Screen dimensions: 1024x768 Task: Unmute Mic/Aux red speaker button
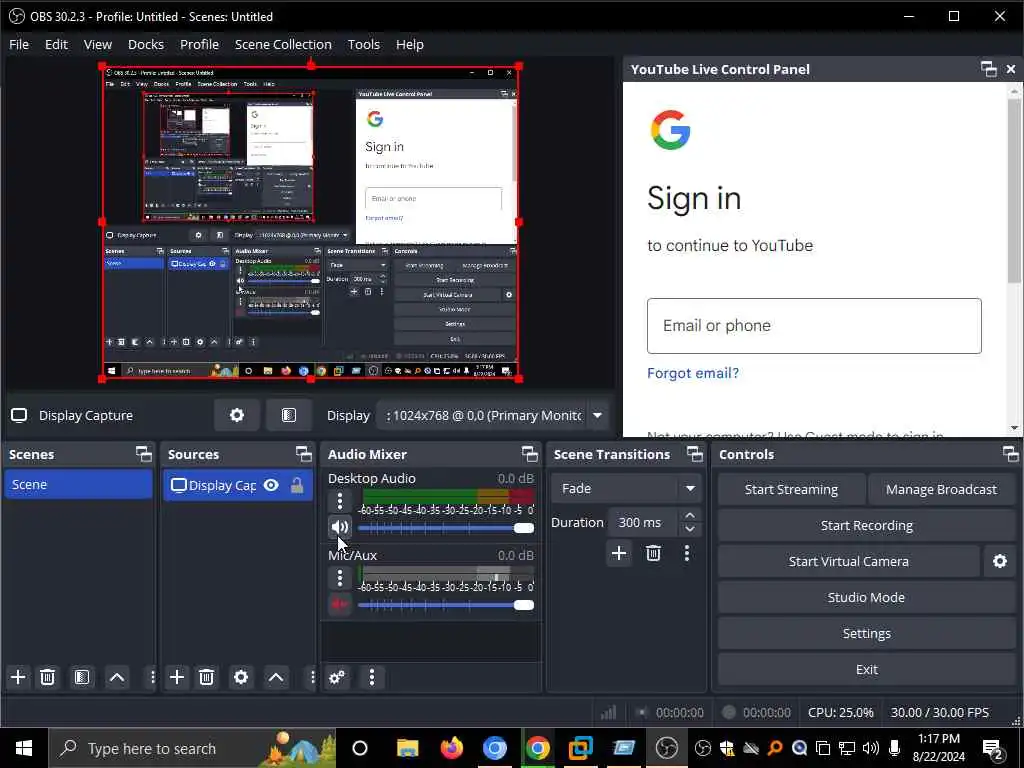pos(340,604)
